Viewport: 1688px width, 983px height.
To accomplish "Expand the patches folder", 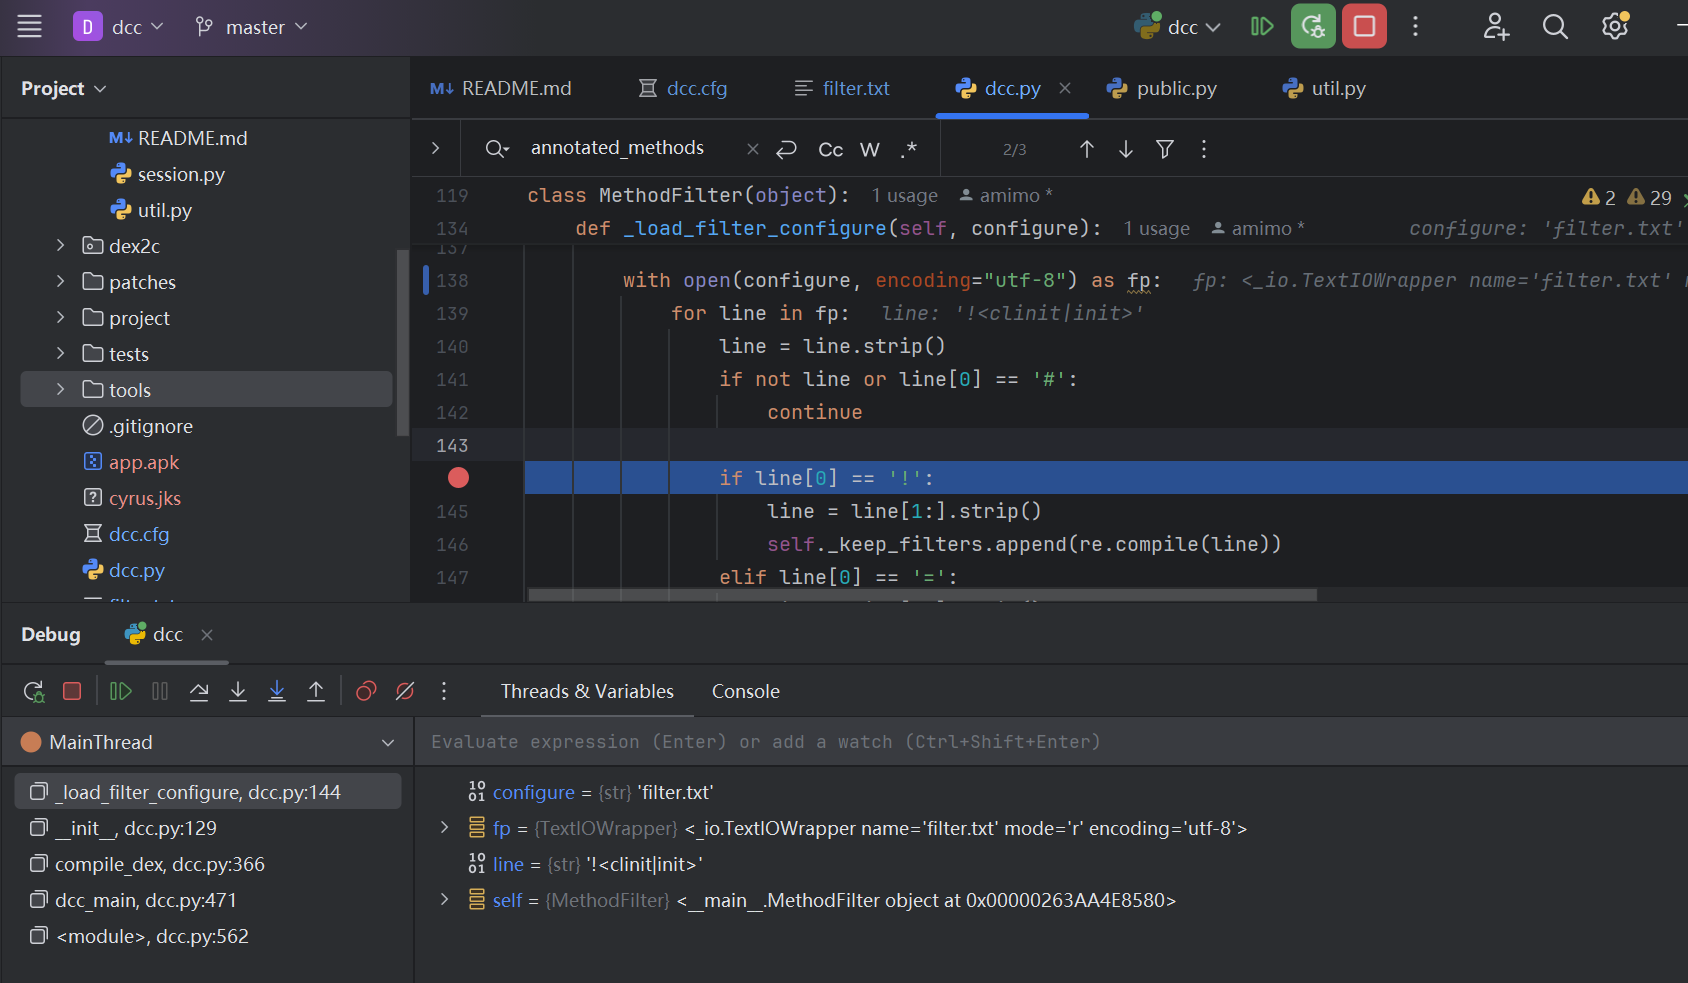I will pyautogui.click(x=60, y=282).
